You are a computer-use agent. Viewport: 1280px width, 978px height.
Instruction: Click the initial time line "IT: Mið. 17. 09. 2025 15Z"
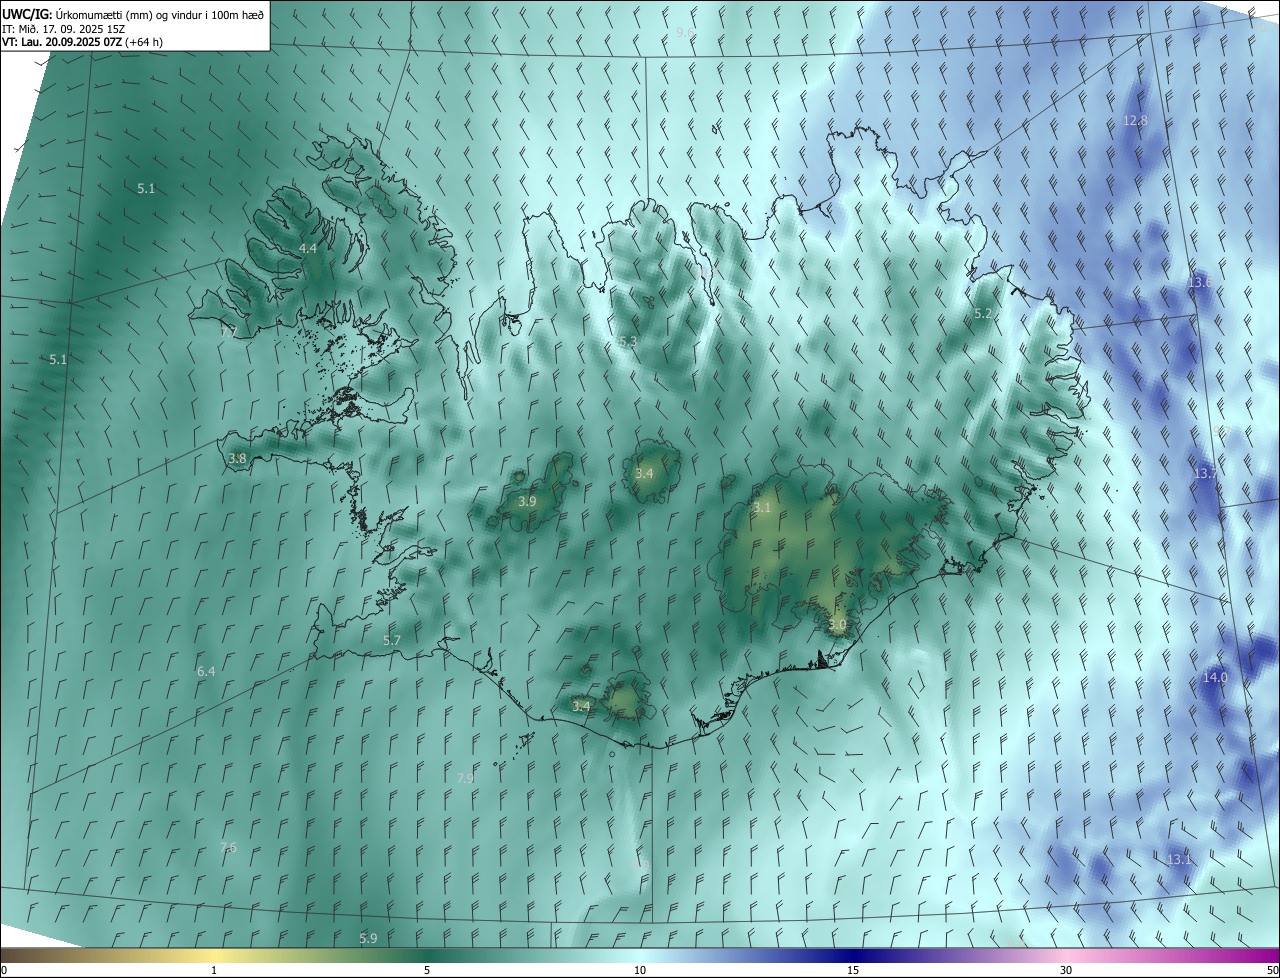click(62, 28)
